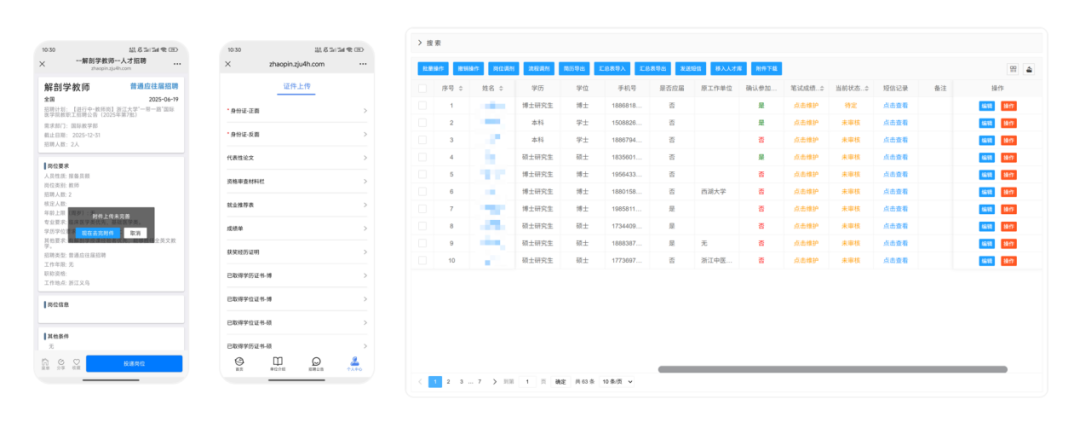This screenshot has height=434, width=1080.
Task: Go to page 7 of the table
Action: (x=479, y=382)
